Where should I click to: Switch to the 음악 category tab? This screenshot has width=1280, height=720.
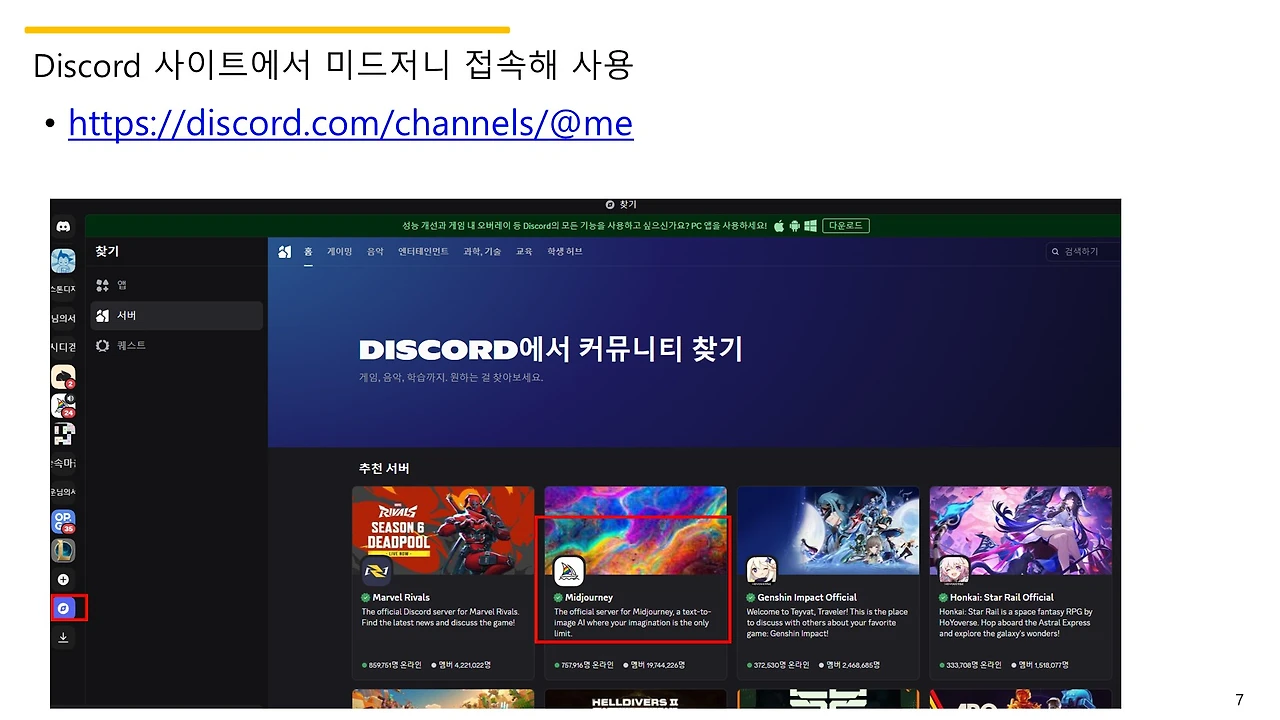click(x=374, y=251)
